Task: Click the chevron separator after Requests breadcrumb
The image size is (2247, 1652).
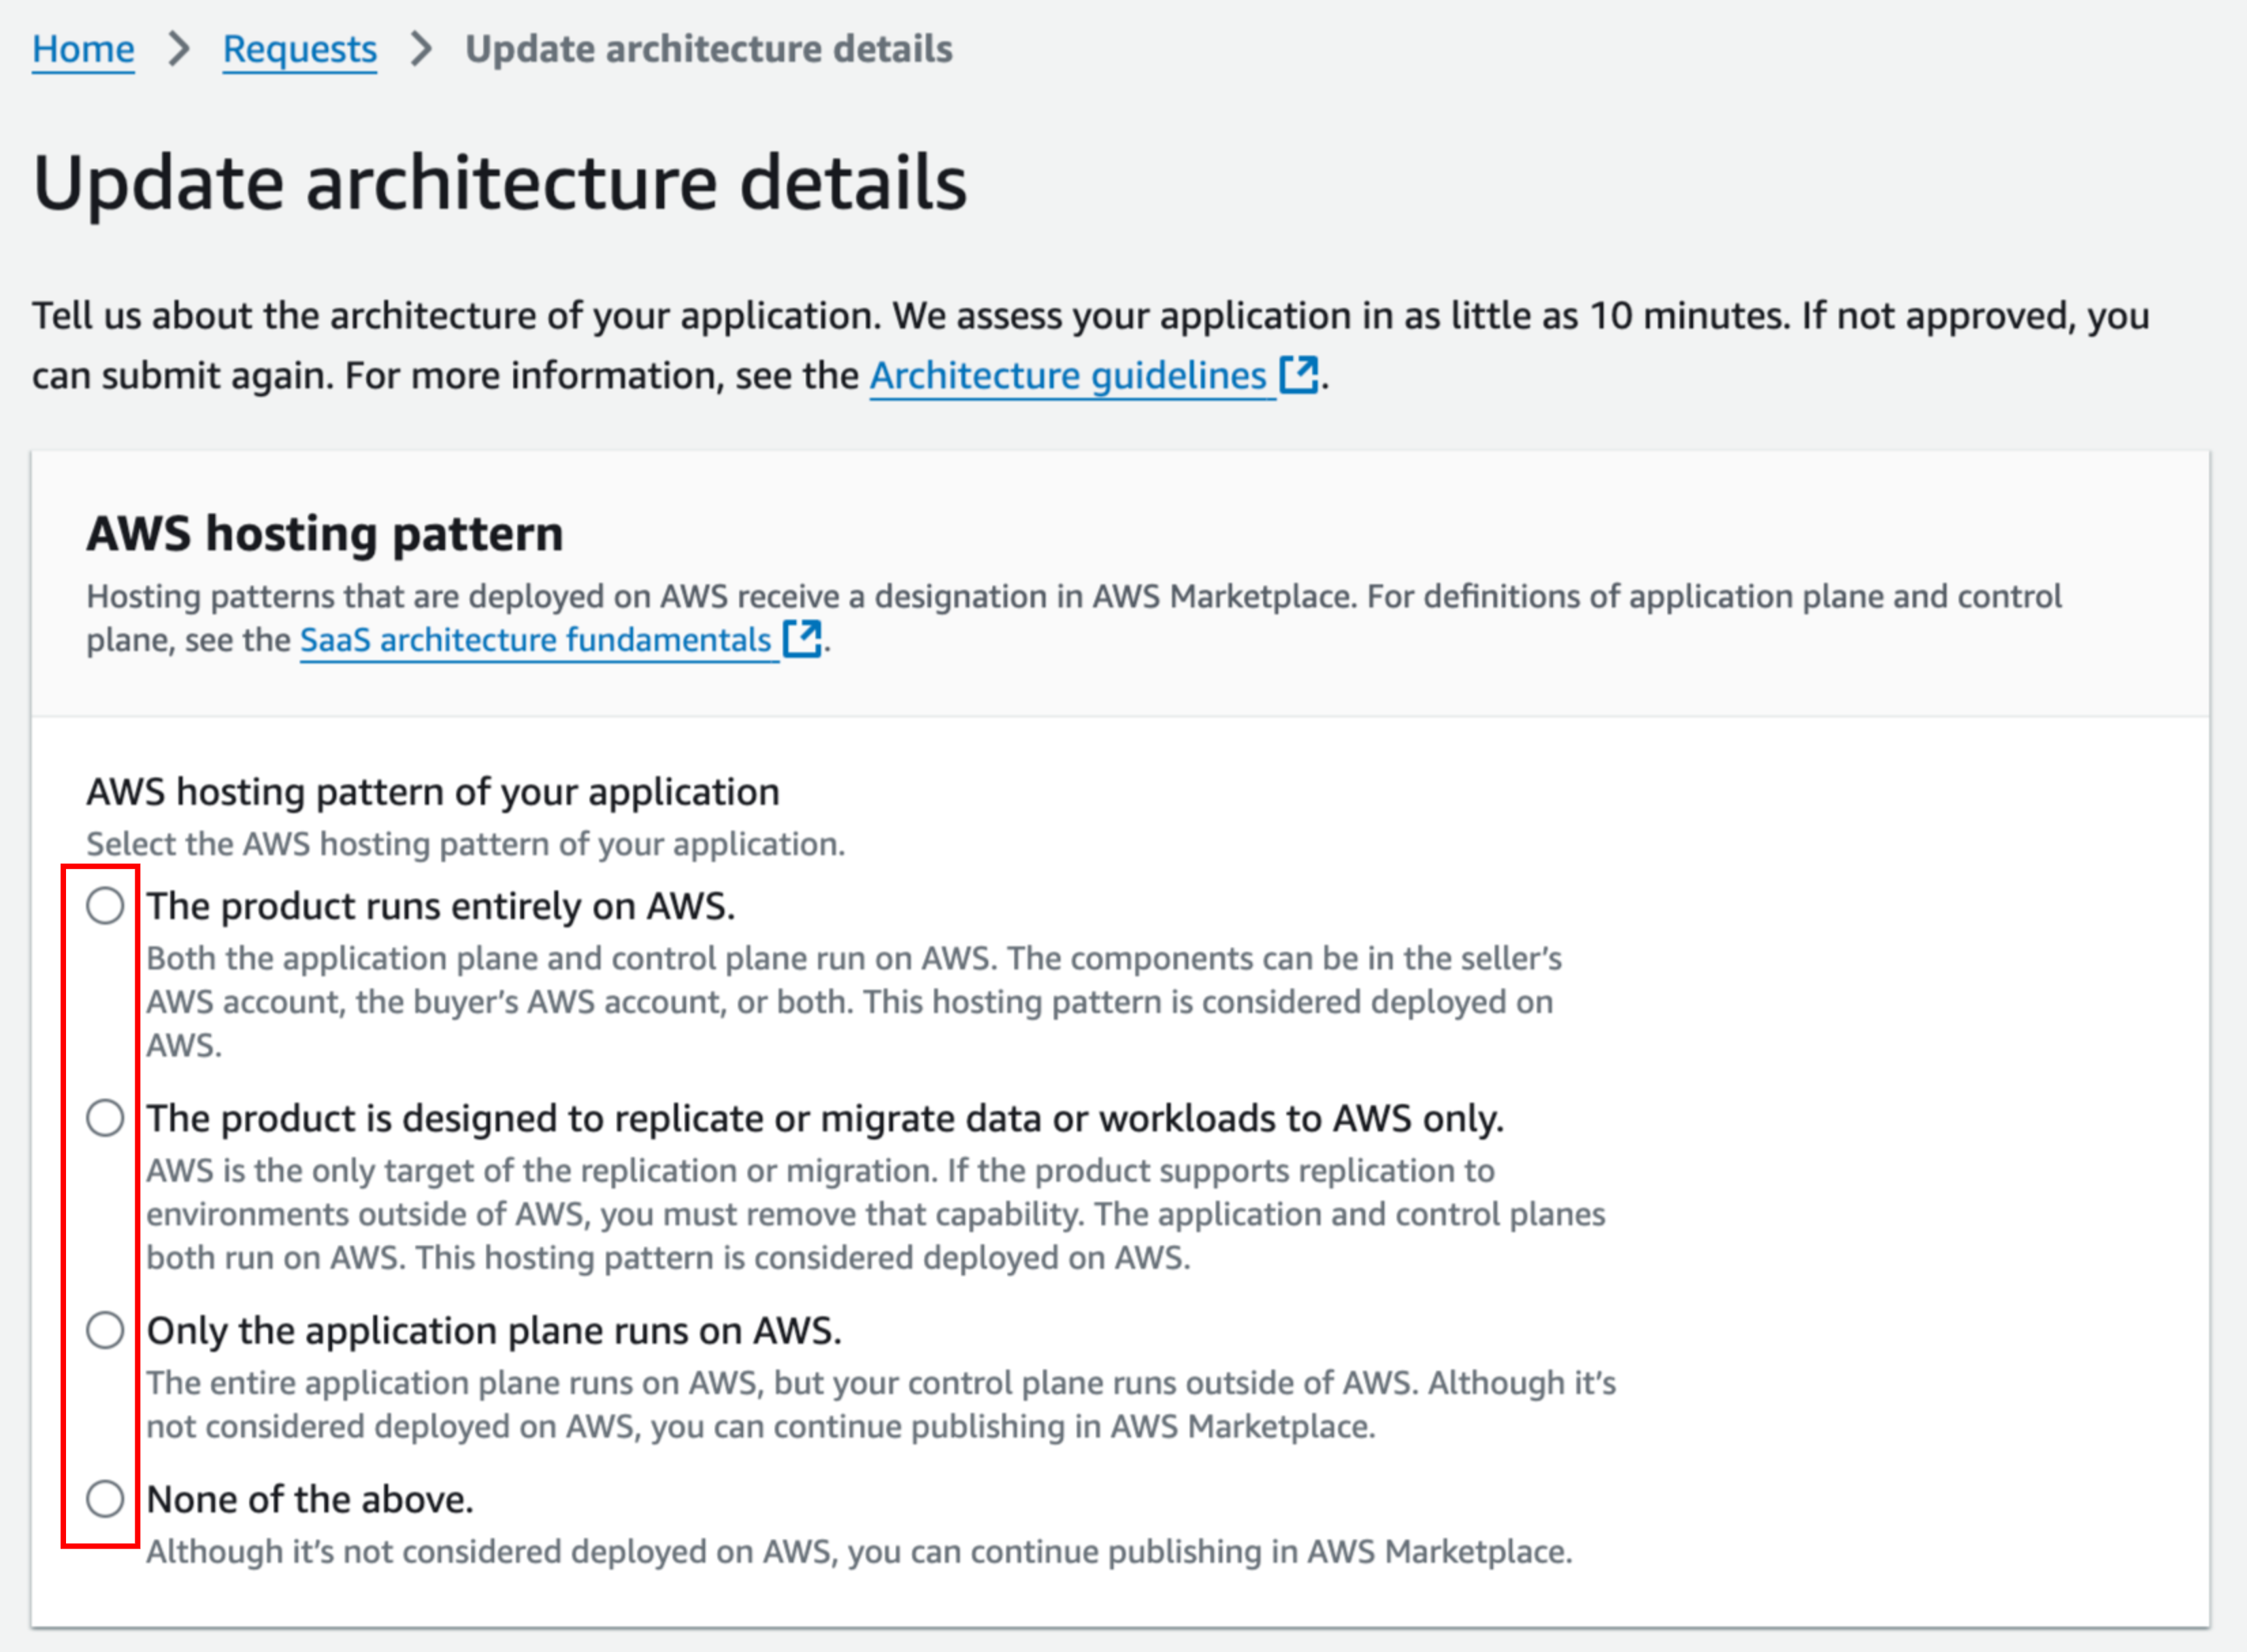Action: (422, 49)
